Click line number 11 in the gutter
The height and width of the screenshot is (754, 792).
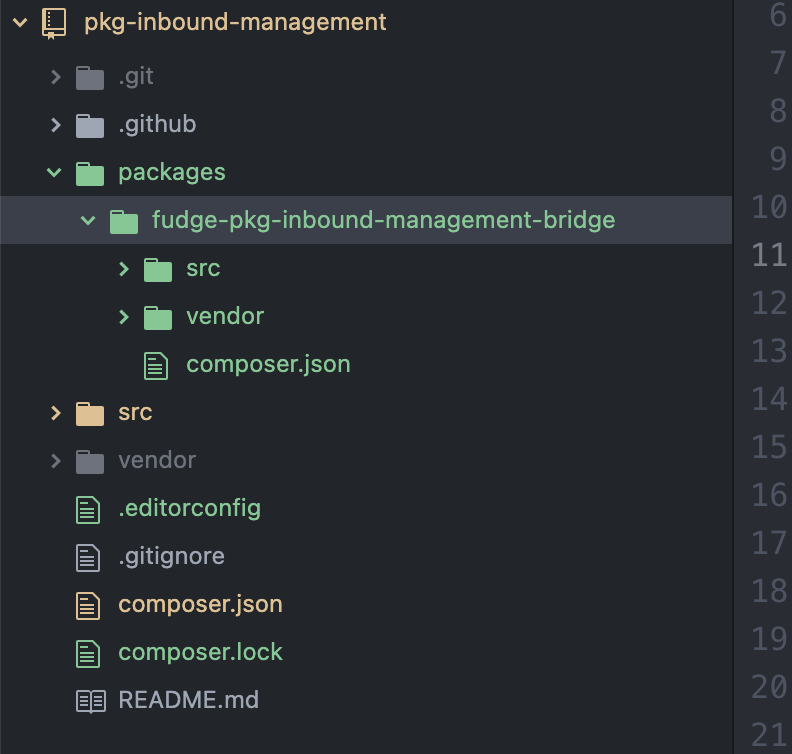769,255
